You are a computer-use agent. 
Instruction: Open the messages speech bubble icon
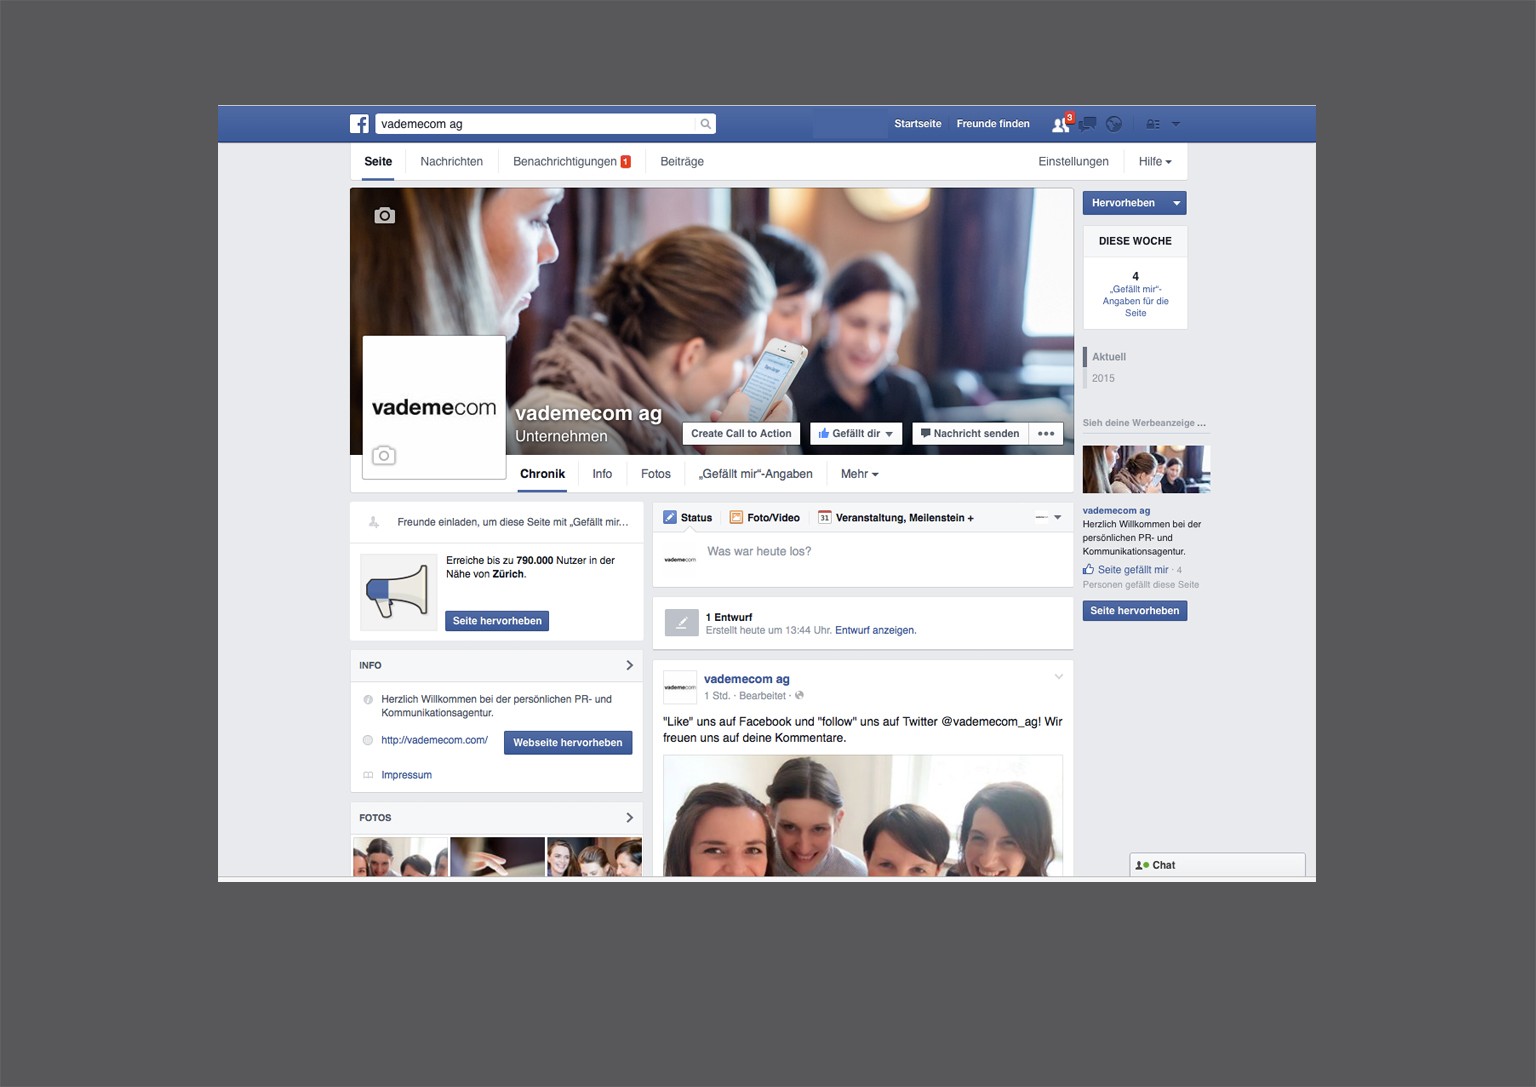tap(1088, 124)
